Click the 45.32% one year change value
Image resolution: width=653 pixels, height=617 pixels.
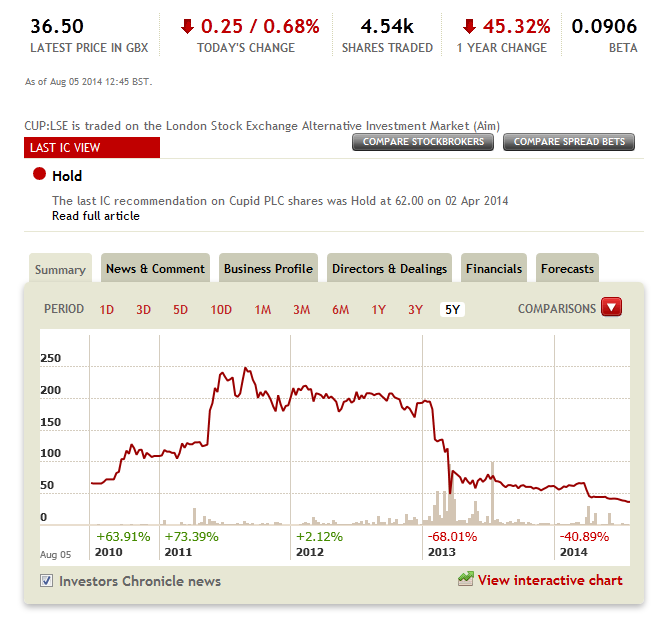click(x=516, y=26)
